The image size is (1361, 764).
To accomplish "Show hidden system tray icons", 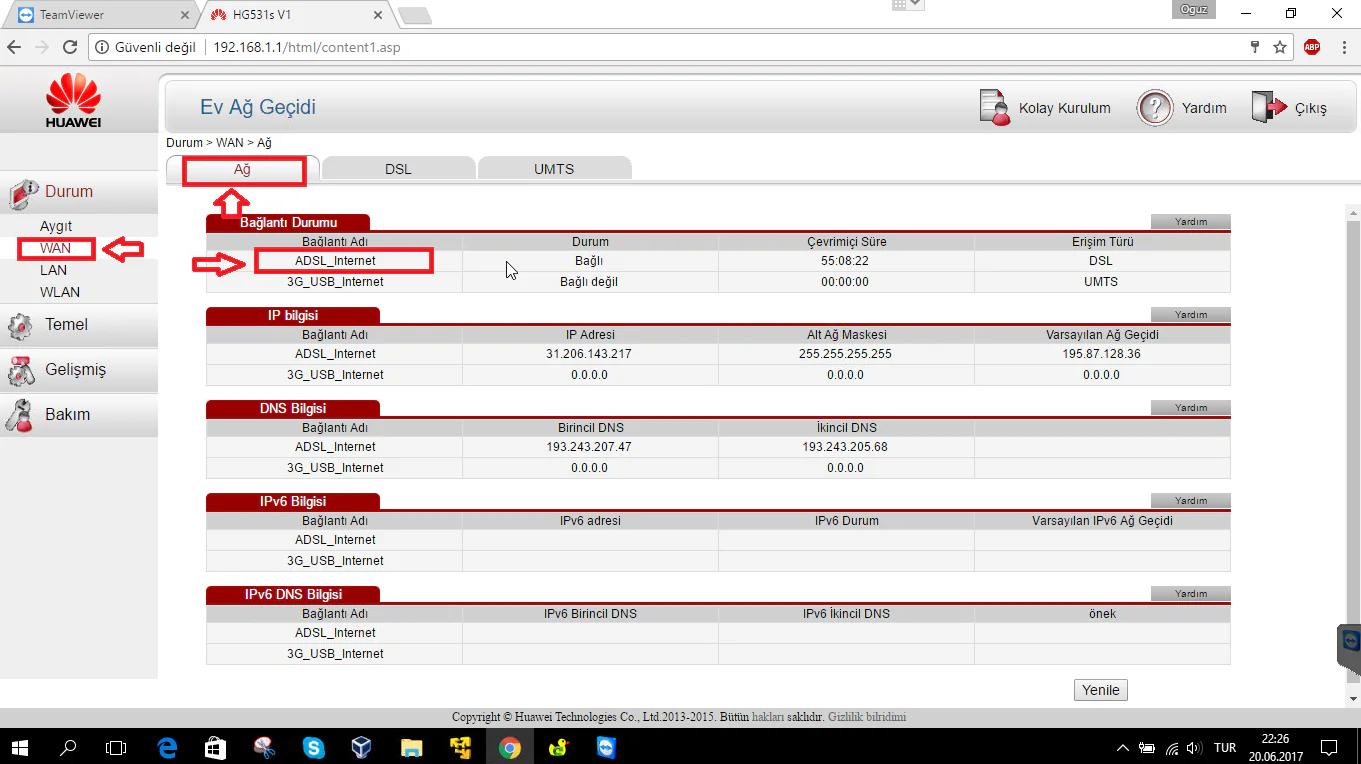I will (x=1123, y=748).
